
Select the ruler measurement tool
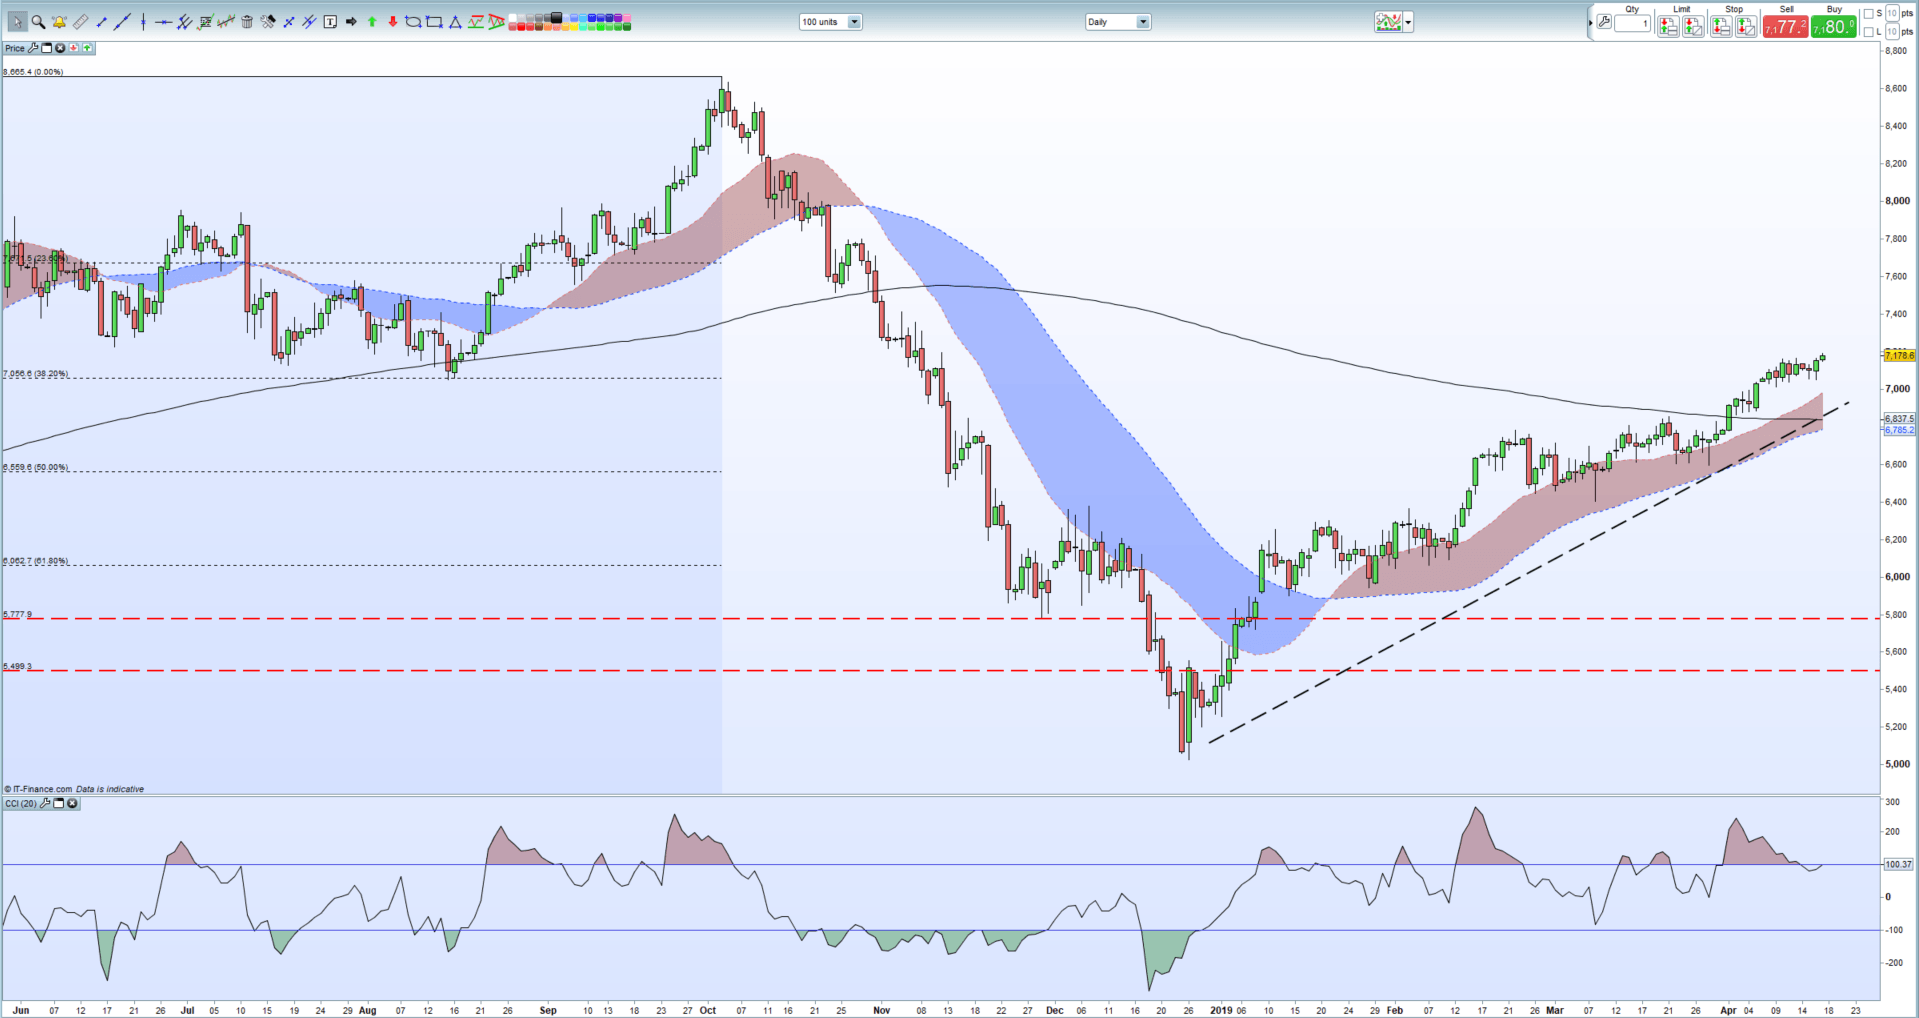point(80,22)
